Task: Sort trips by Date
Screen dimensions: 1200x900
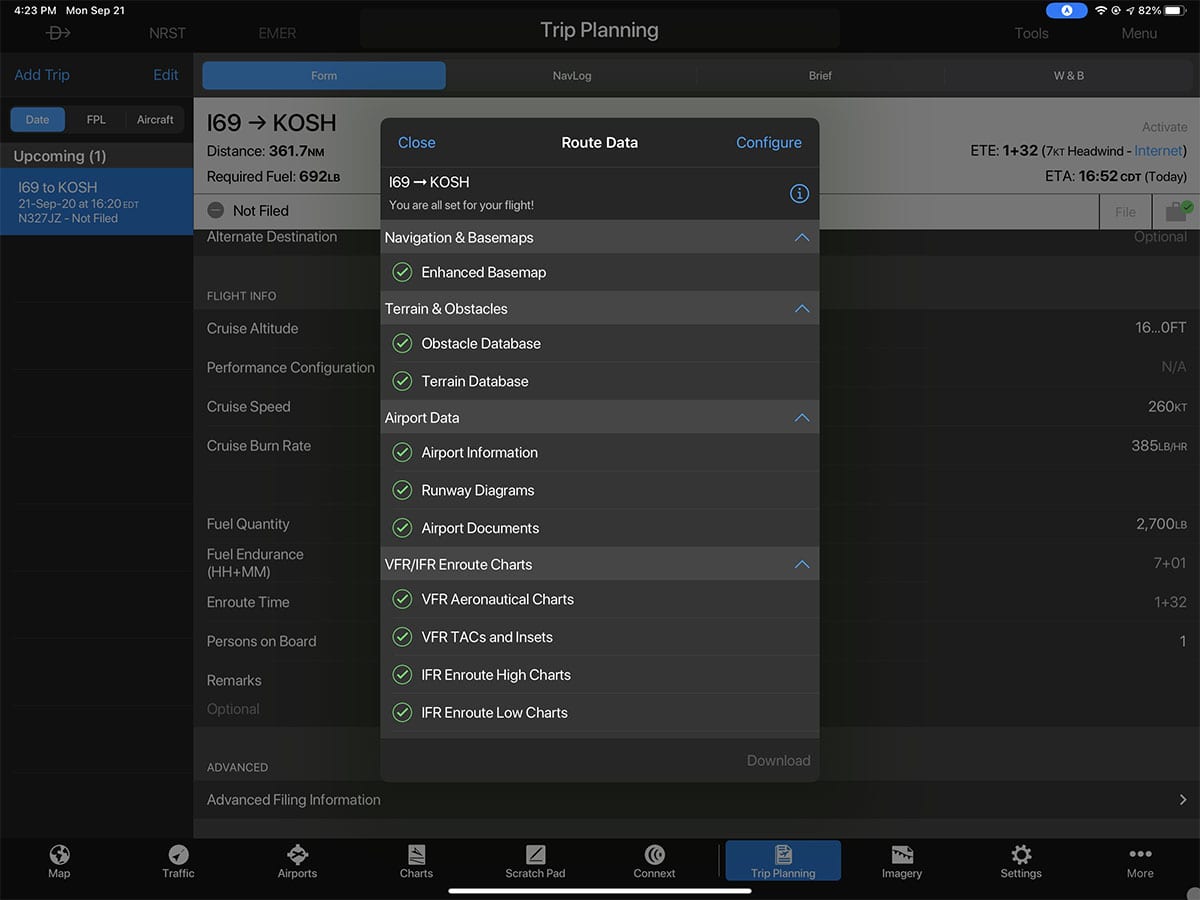Action: [37, 120]
